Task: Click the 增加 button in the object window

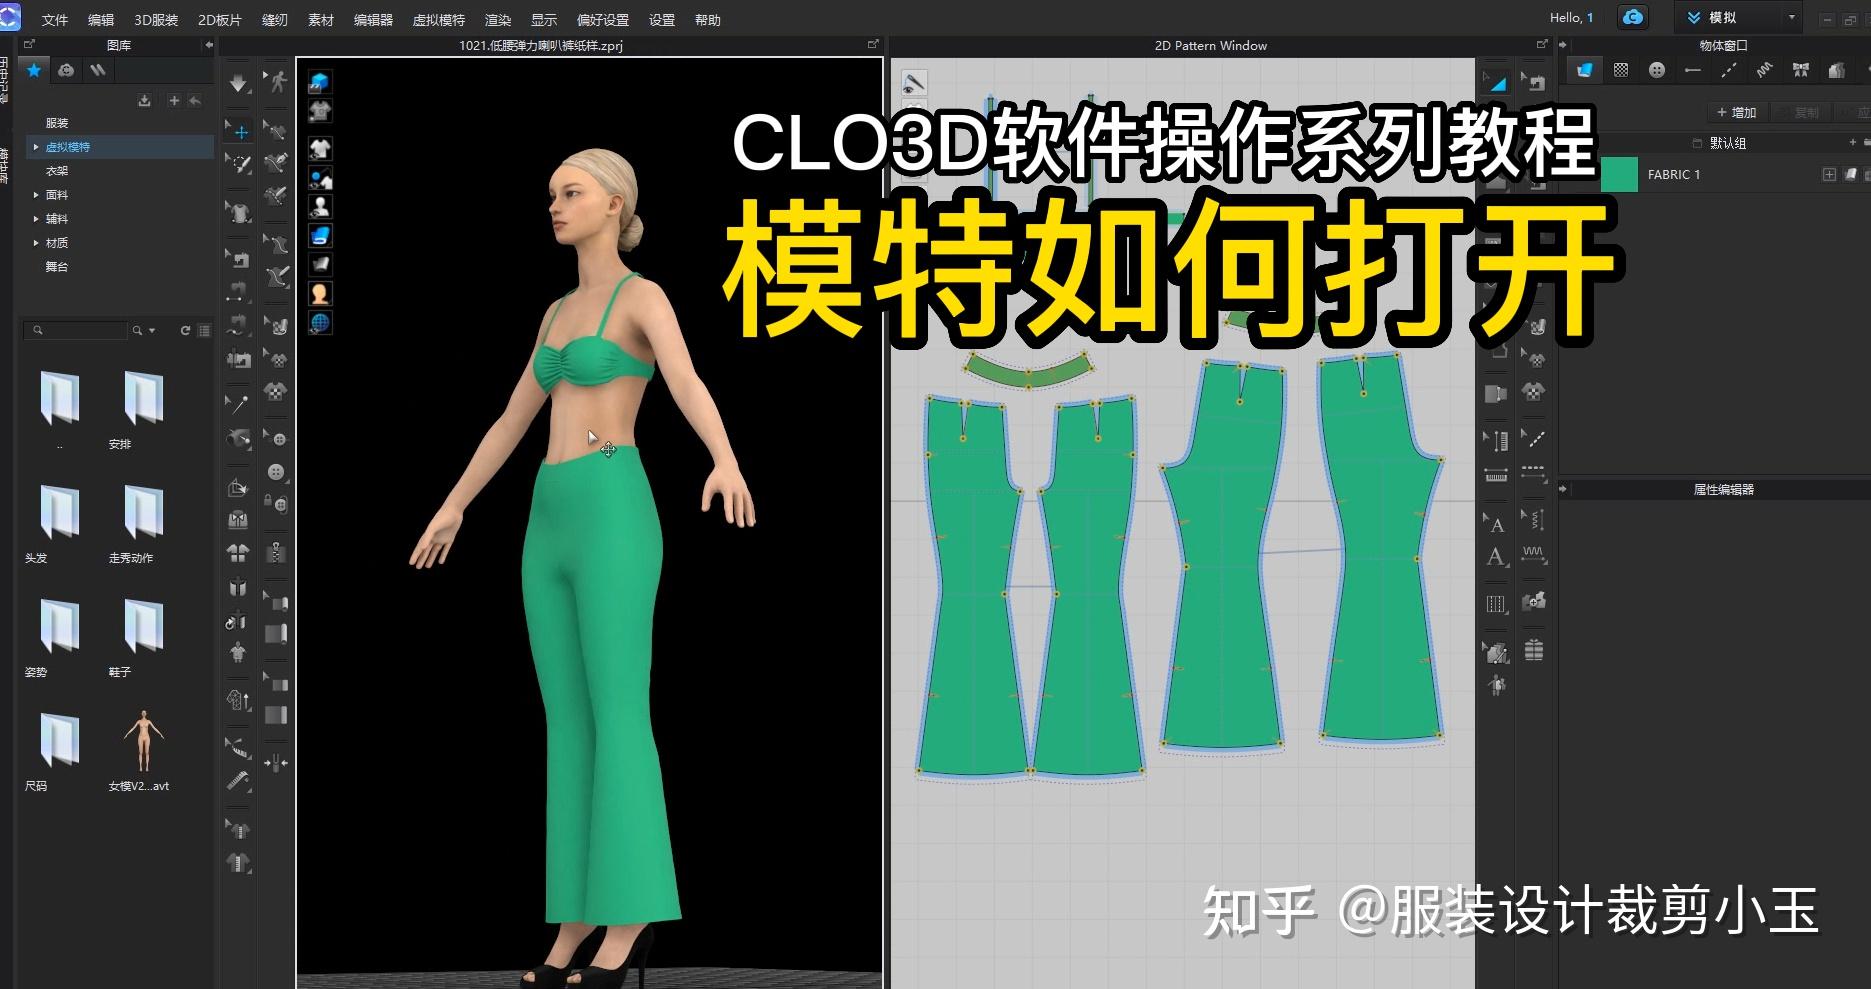Action: 1736,112
